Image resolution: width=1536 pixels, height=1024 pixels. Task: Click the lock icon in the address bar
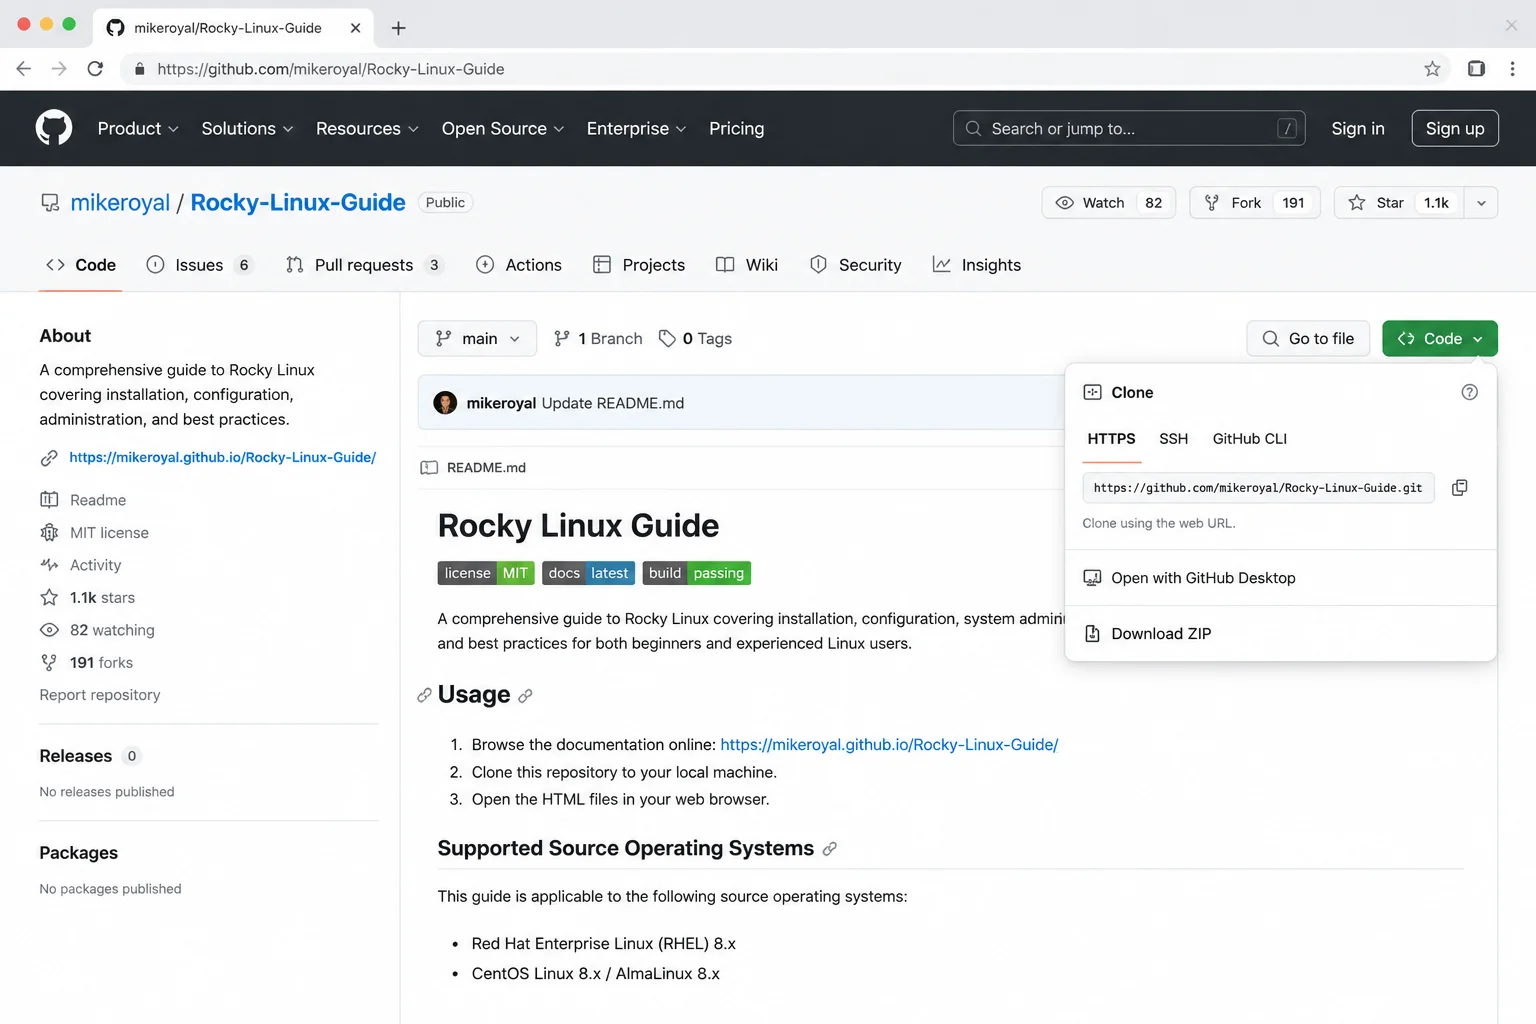coord(139,69)
